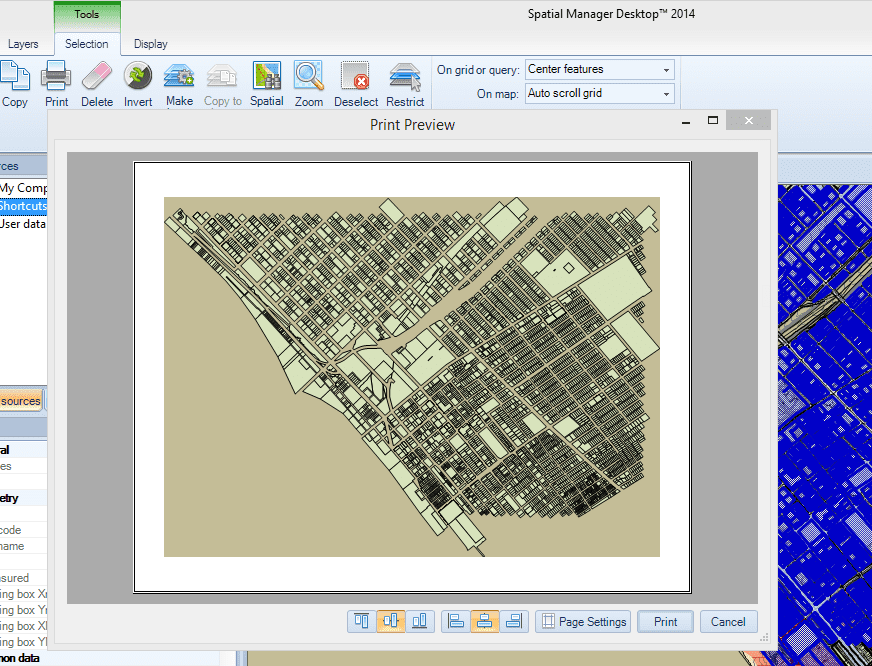
Task: Switch to the Display ribbon tab
Action: (151, 44)
